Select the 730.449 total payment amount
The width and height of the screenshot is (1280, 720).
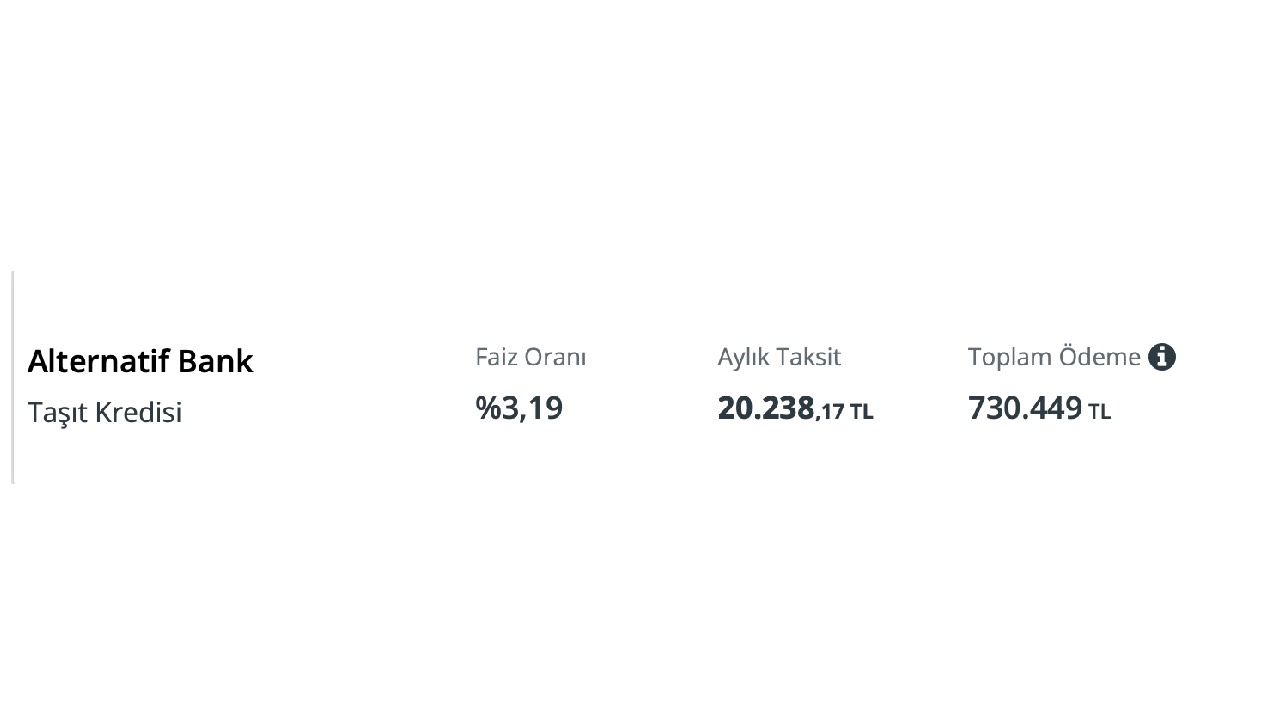pyautogui.click(x=1025, y=408)
